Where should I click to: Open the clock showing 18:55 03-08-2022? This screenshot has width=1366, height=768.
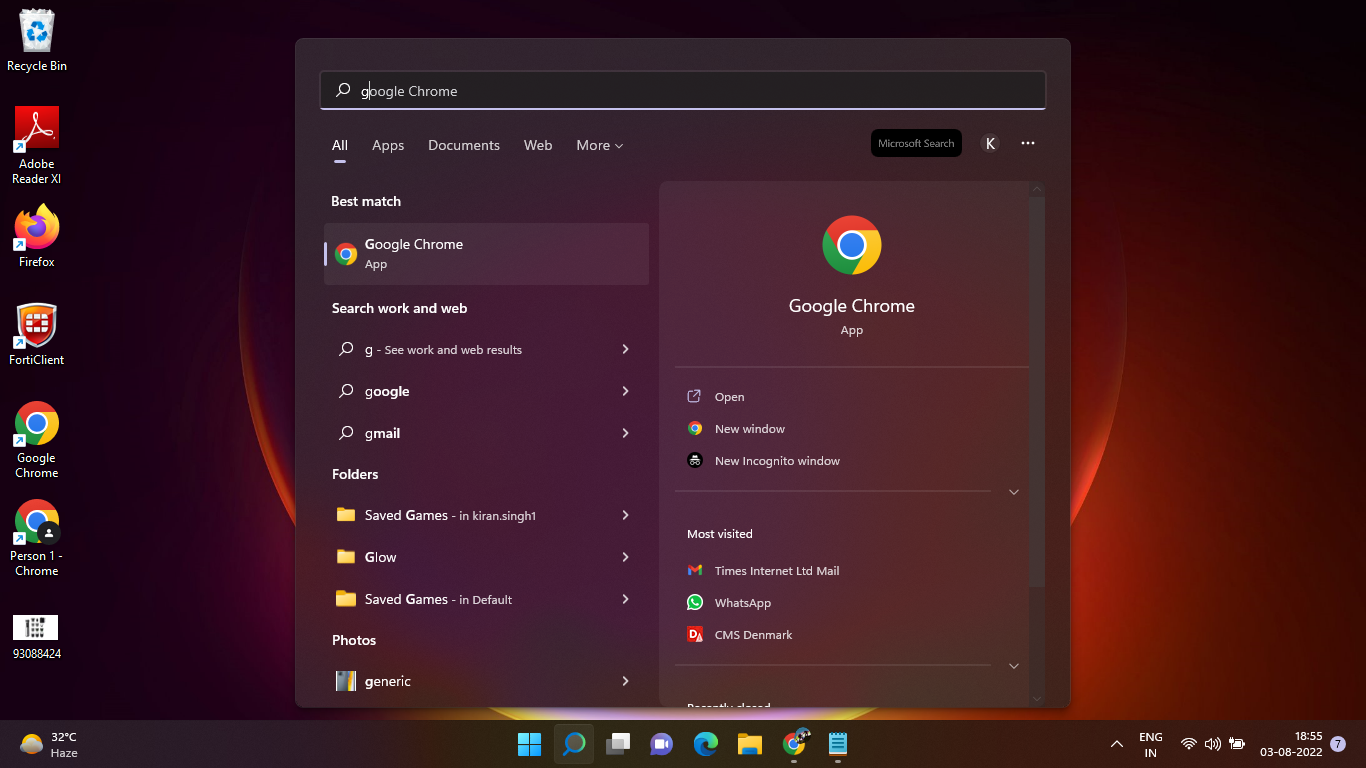tap(1291, 744)
